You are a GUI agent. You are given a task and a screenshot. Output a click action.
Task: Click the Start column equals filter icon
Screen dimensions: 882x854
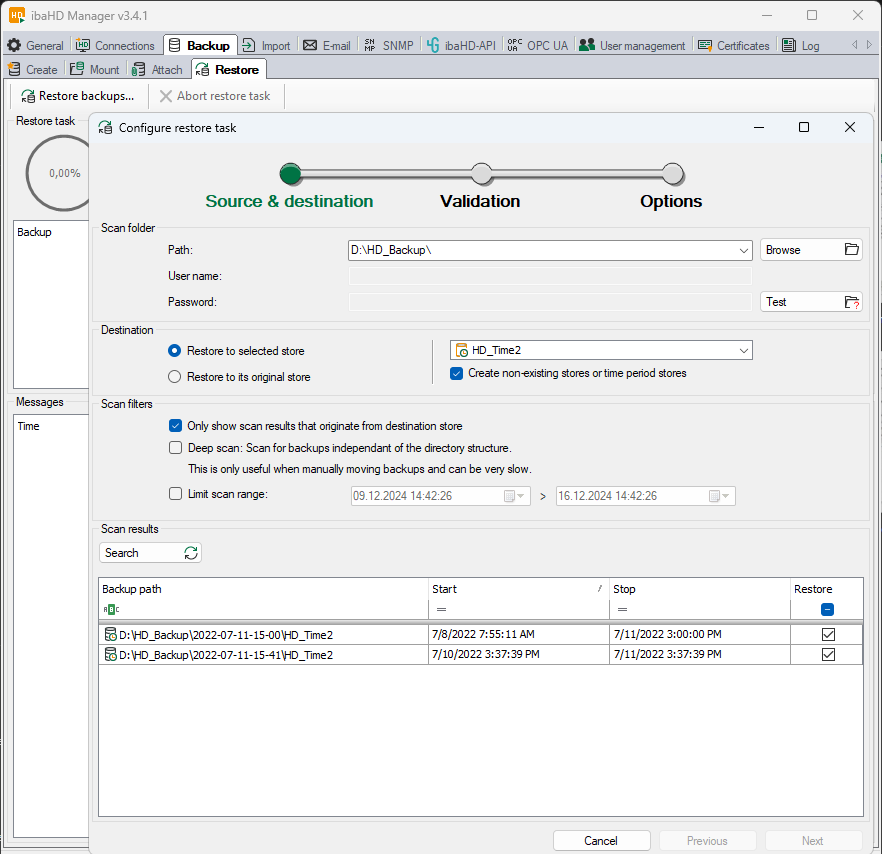[x=441, y=609]
